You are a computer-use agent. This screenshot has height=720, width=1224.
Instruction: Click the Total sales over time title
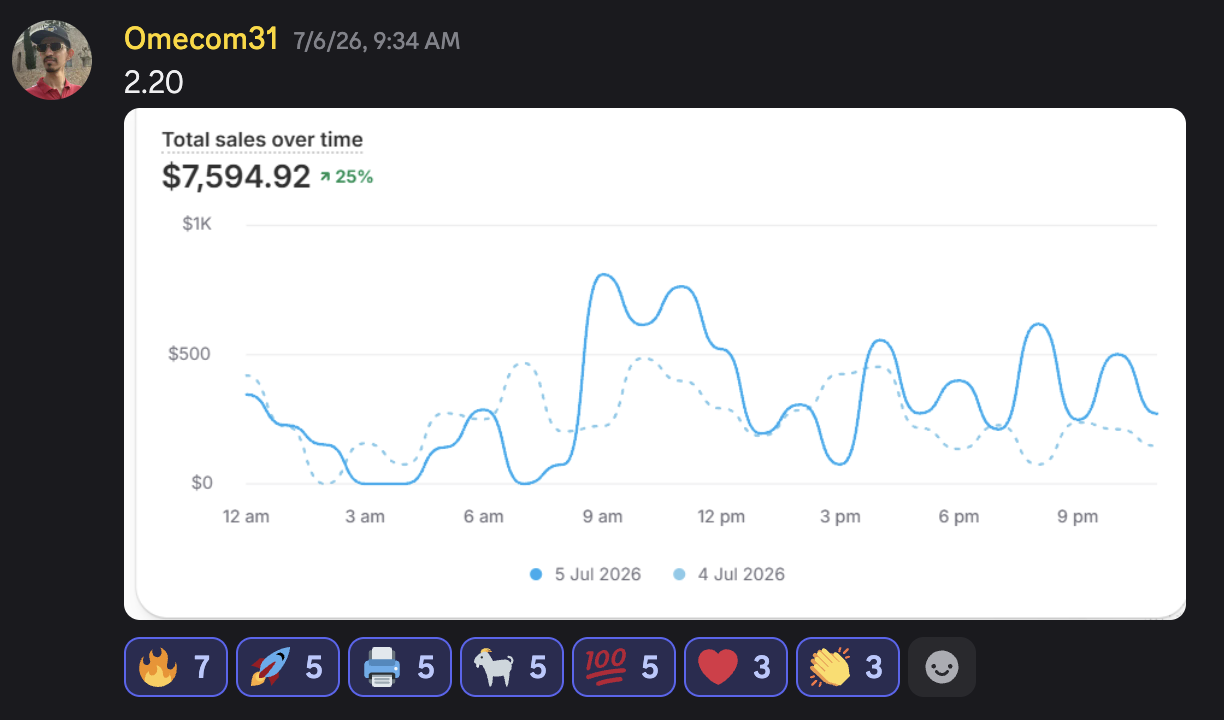pyautogui.click(x=262, y=140)
